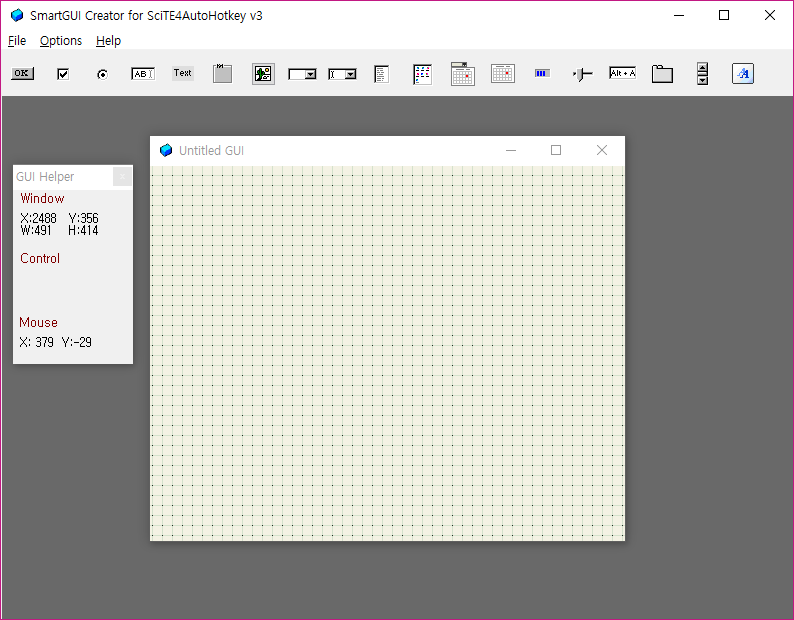Click the mouse Y:-29 coordinate readout
The height and width of the screenshot is (620, 794).
[76, 342]
